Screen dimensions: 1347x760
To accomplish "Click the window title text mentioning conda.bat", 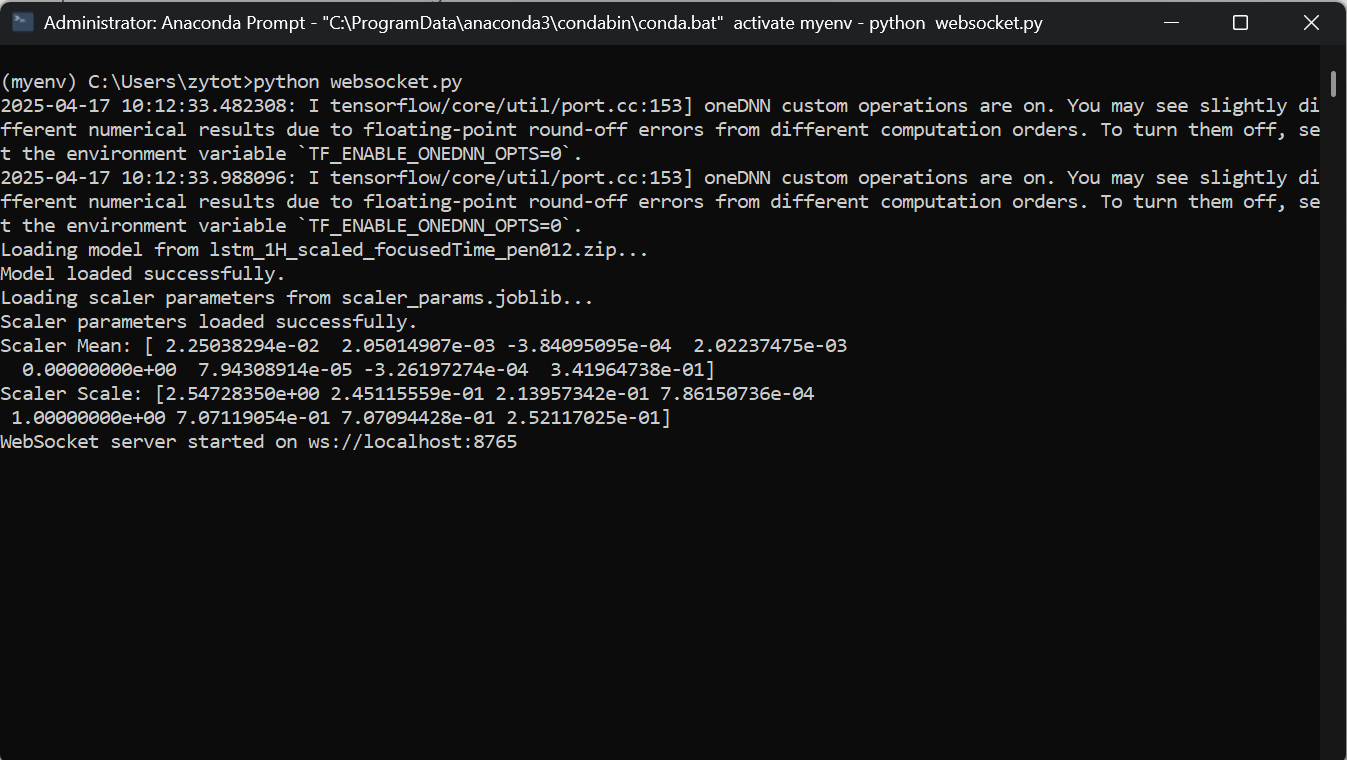I will point(543,22).
